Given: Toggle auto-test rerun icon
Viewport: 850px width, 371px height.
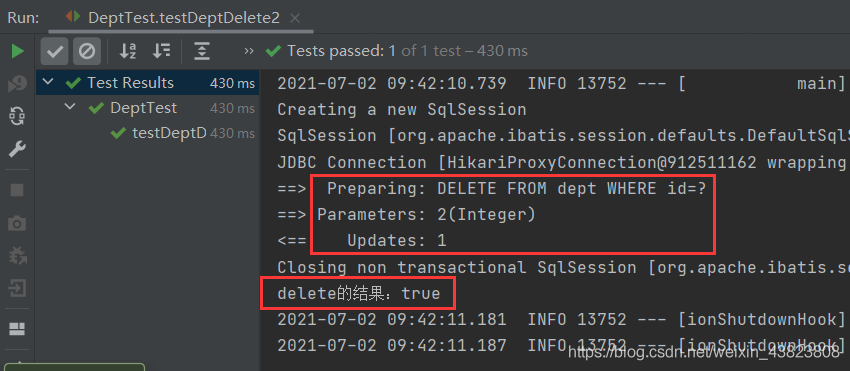Looking at the screenshot, I should 17,116.
